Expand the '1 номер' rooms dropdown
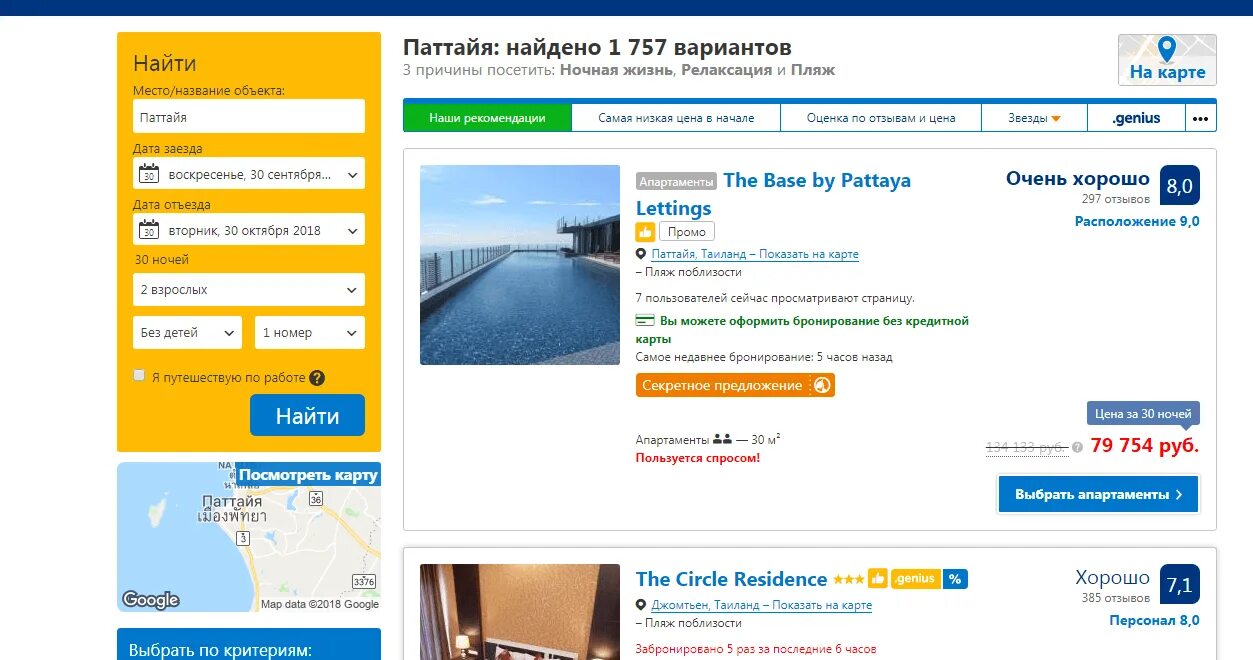The height and width of the screenshot is (660, 1253). pos(310,333)
